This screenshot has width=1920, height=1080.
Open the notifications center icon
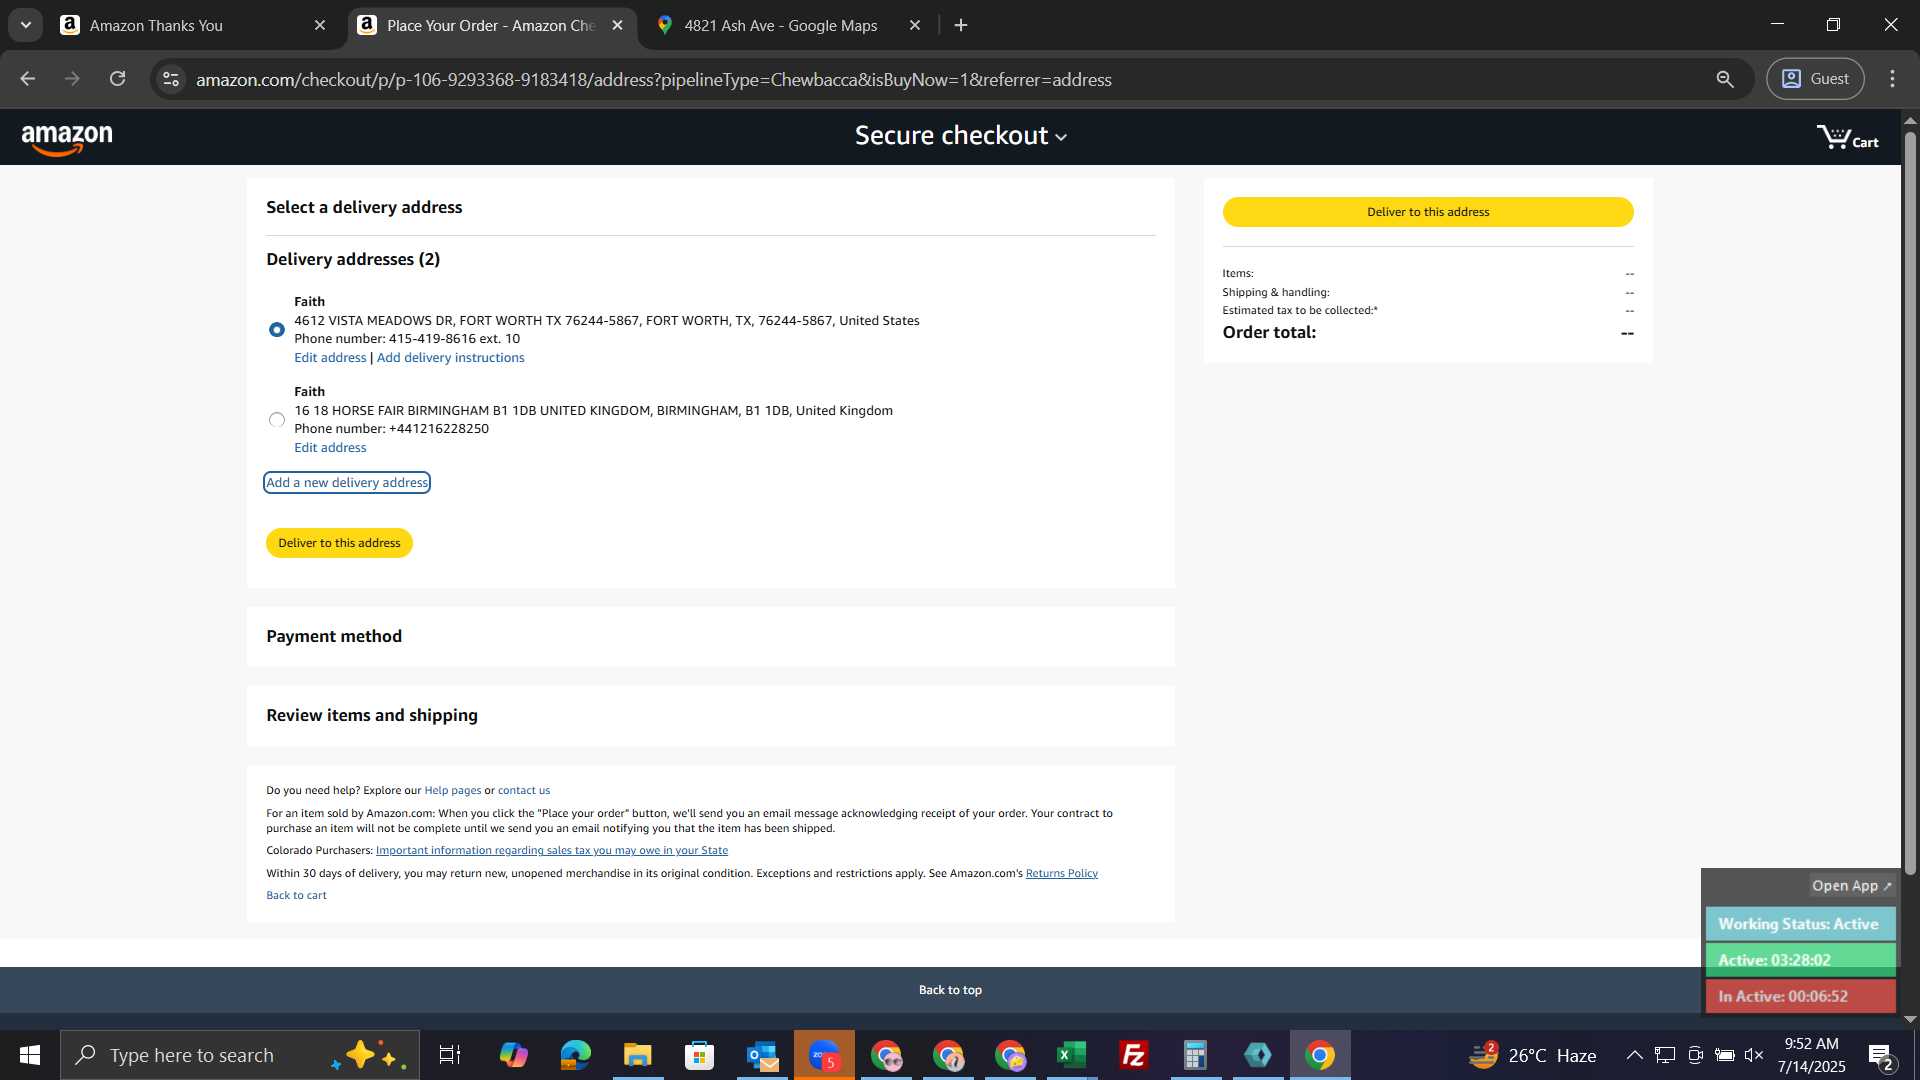(1880, 1056)
